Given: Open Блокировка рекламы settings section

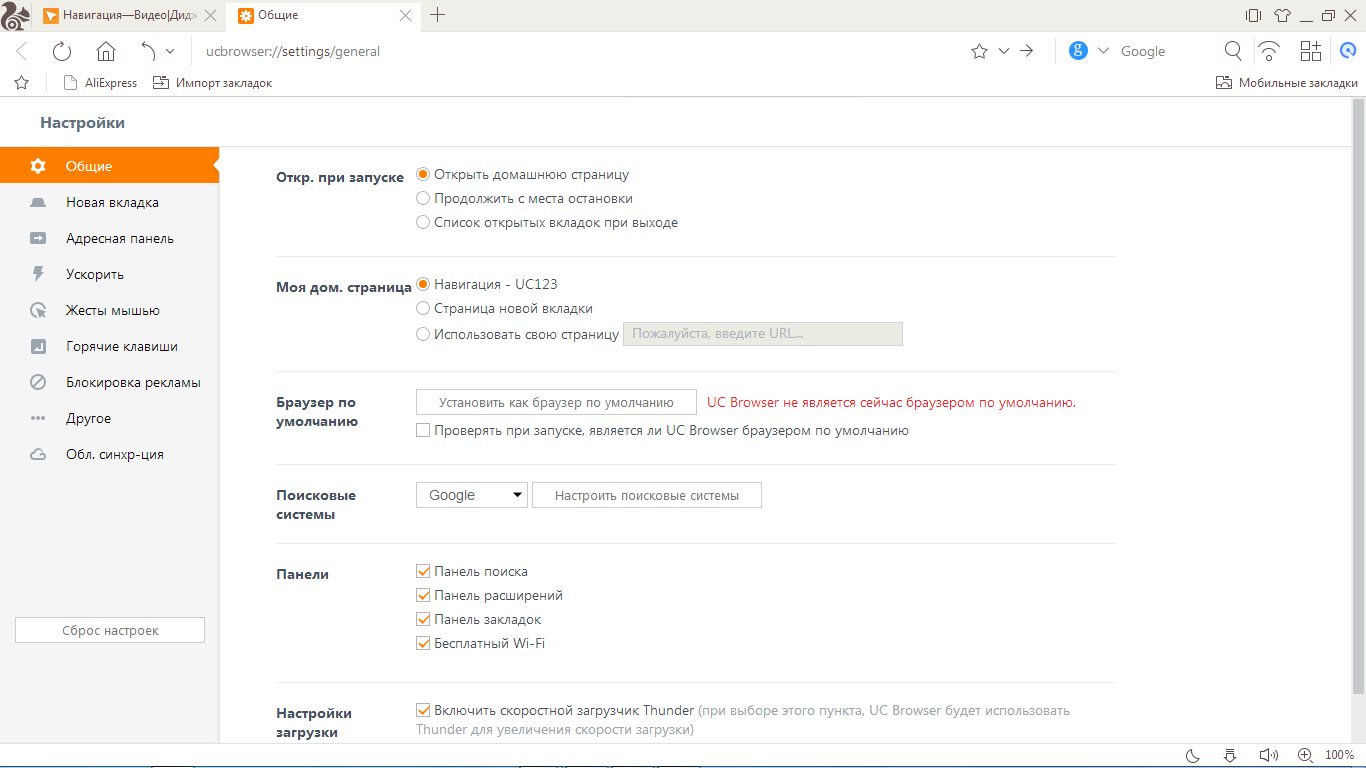Looking at the screenshot, I should coord(109,382).
